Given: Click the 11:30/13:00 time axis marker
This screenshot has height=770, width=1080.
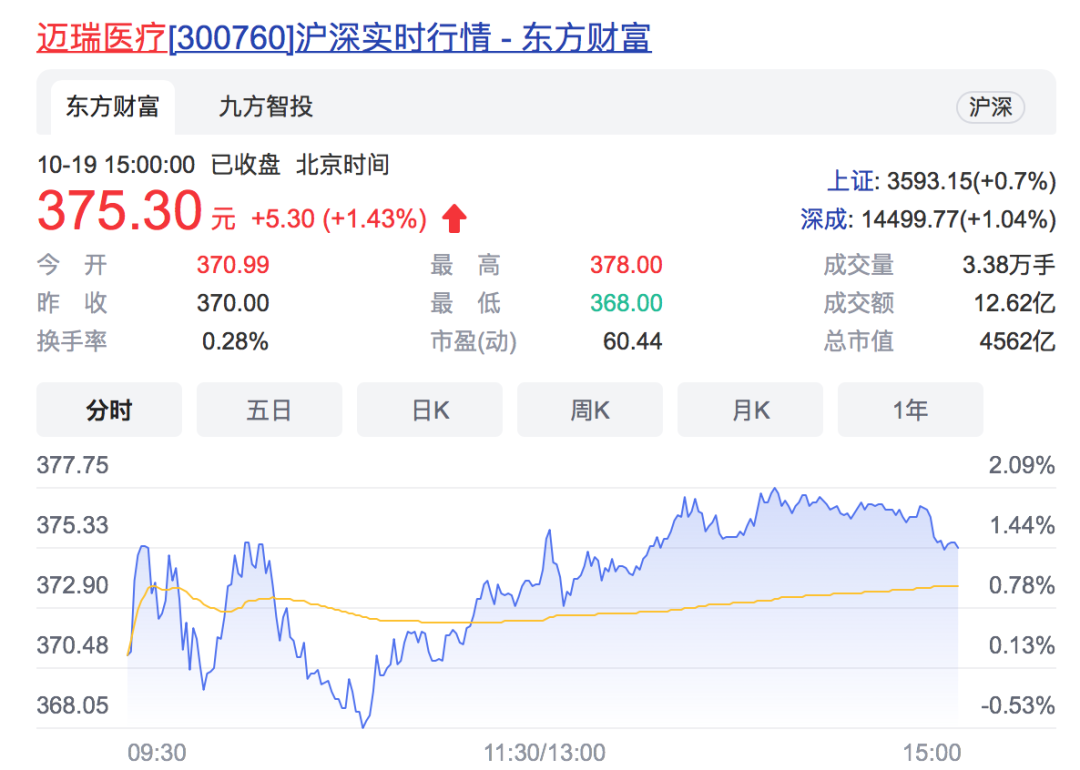Looking at the screenshot, I should [544, 752].
